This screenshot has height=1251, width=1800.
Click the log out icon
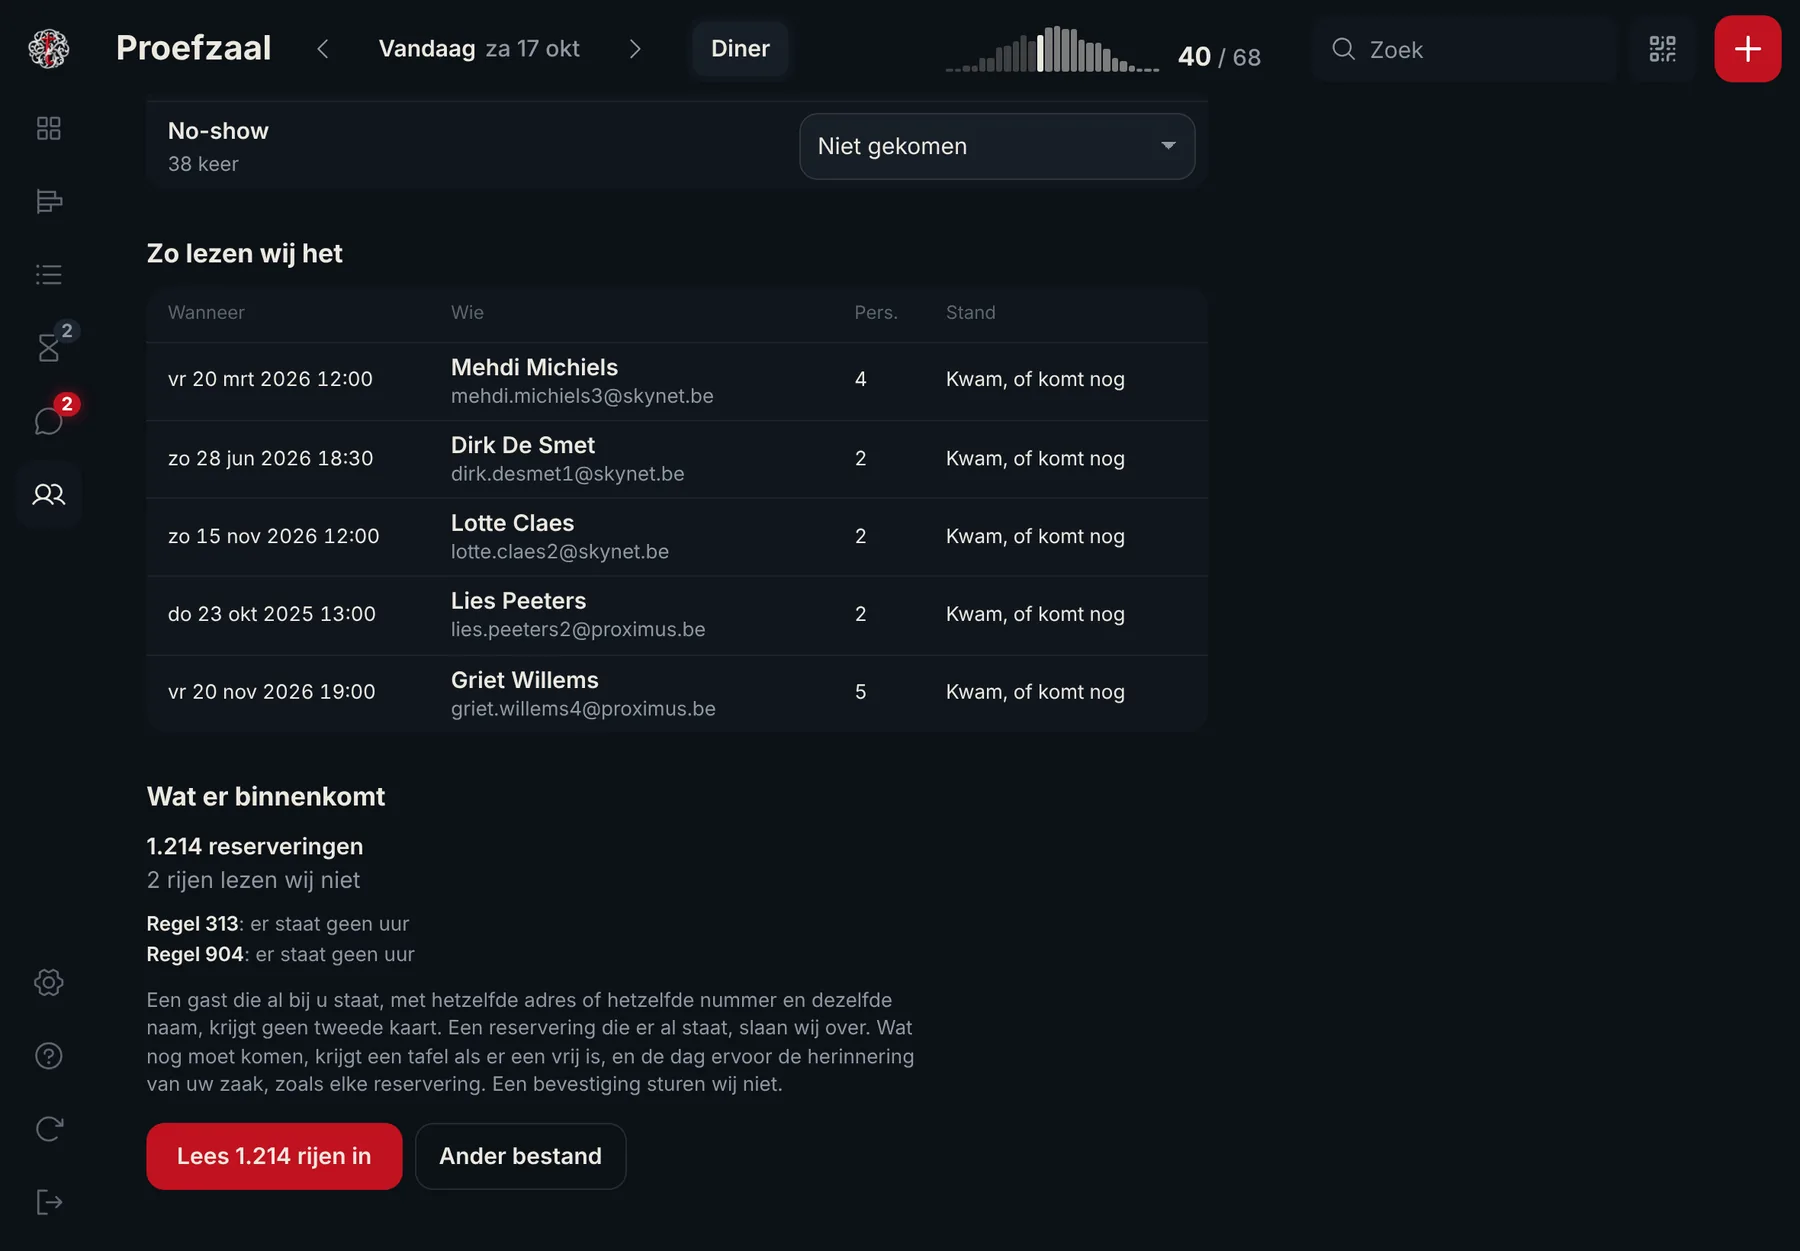(x=48, y=1202)
